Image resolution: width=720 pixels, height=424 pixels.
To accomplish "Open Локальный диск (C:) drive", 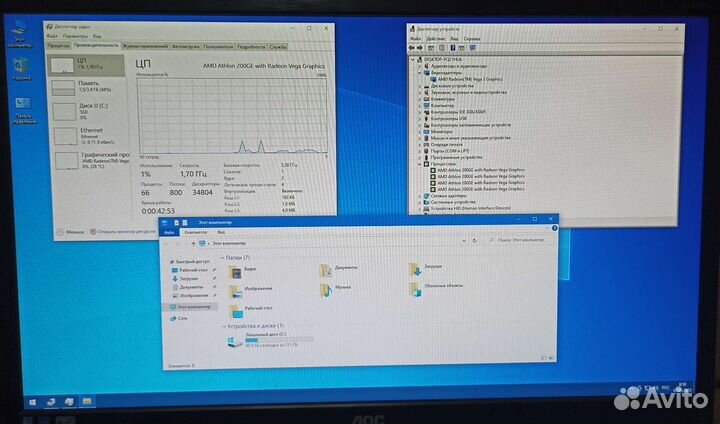I will [236, 341].
